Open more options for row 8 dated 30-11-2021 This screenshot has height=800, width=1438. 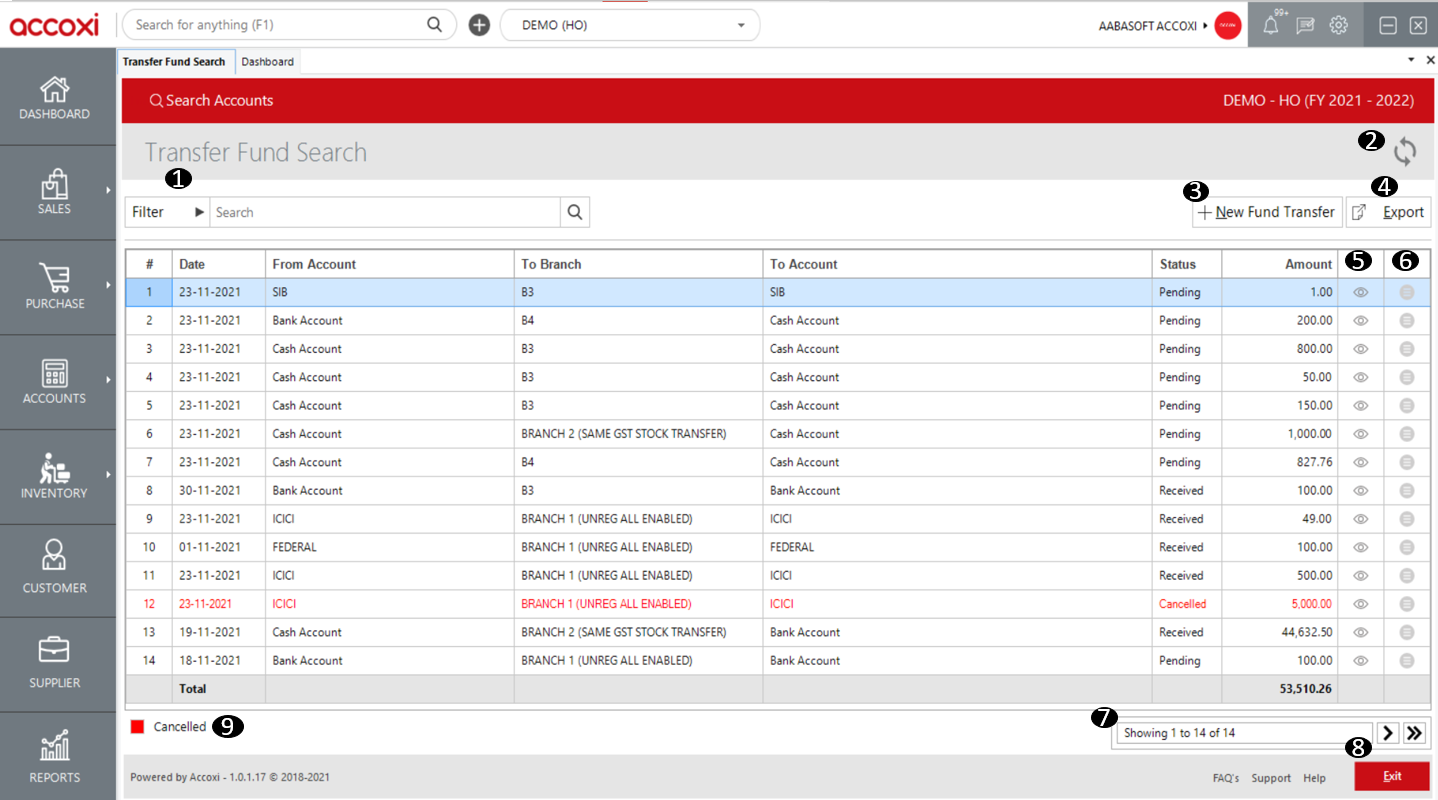tap(1407, 491)
